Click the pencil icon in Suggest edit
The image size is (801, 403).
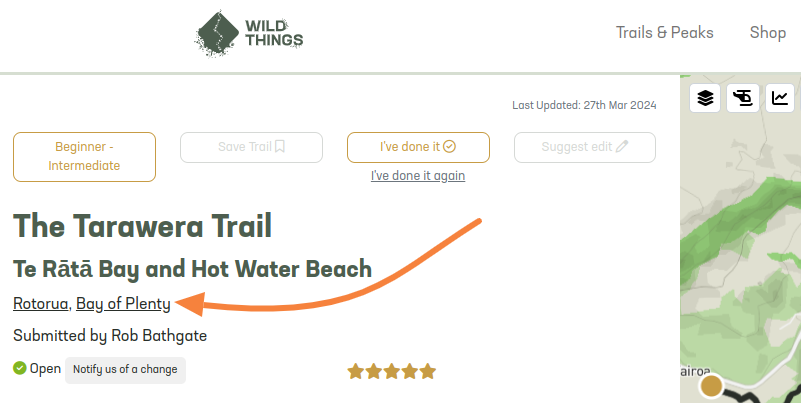pyautogui.click(x=622, y=147)
